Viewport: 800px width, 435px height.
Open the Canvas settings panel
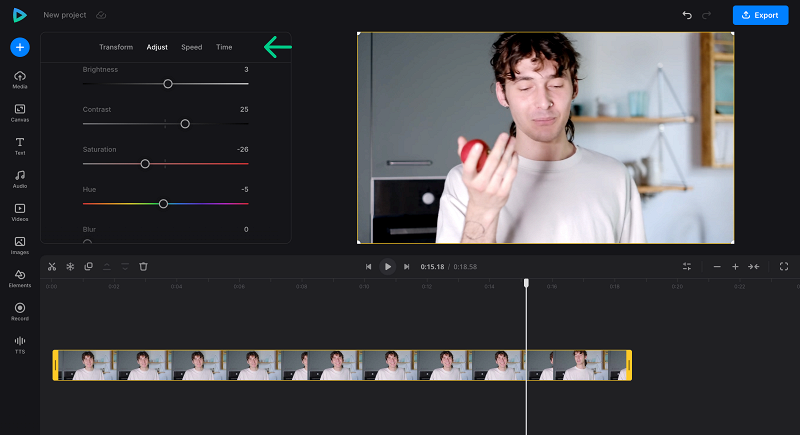coord(20,113)
